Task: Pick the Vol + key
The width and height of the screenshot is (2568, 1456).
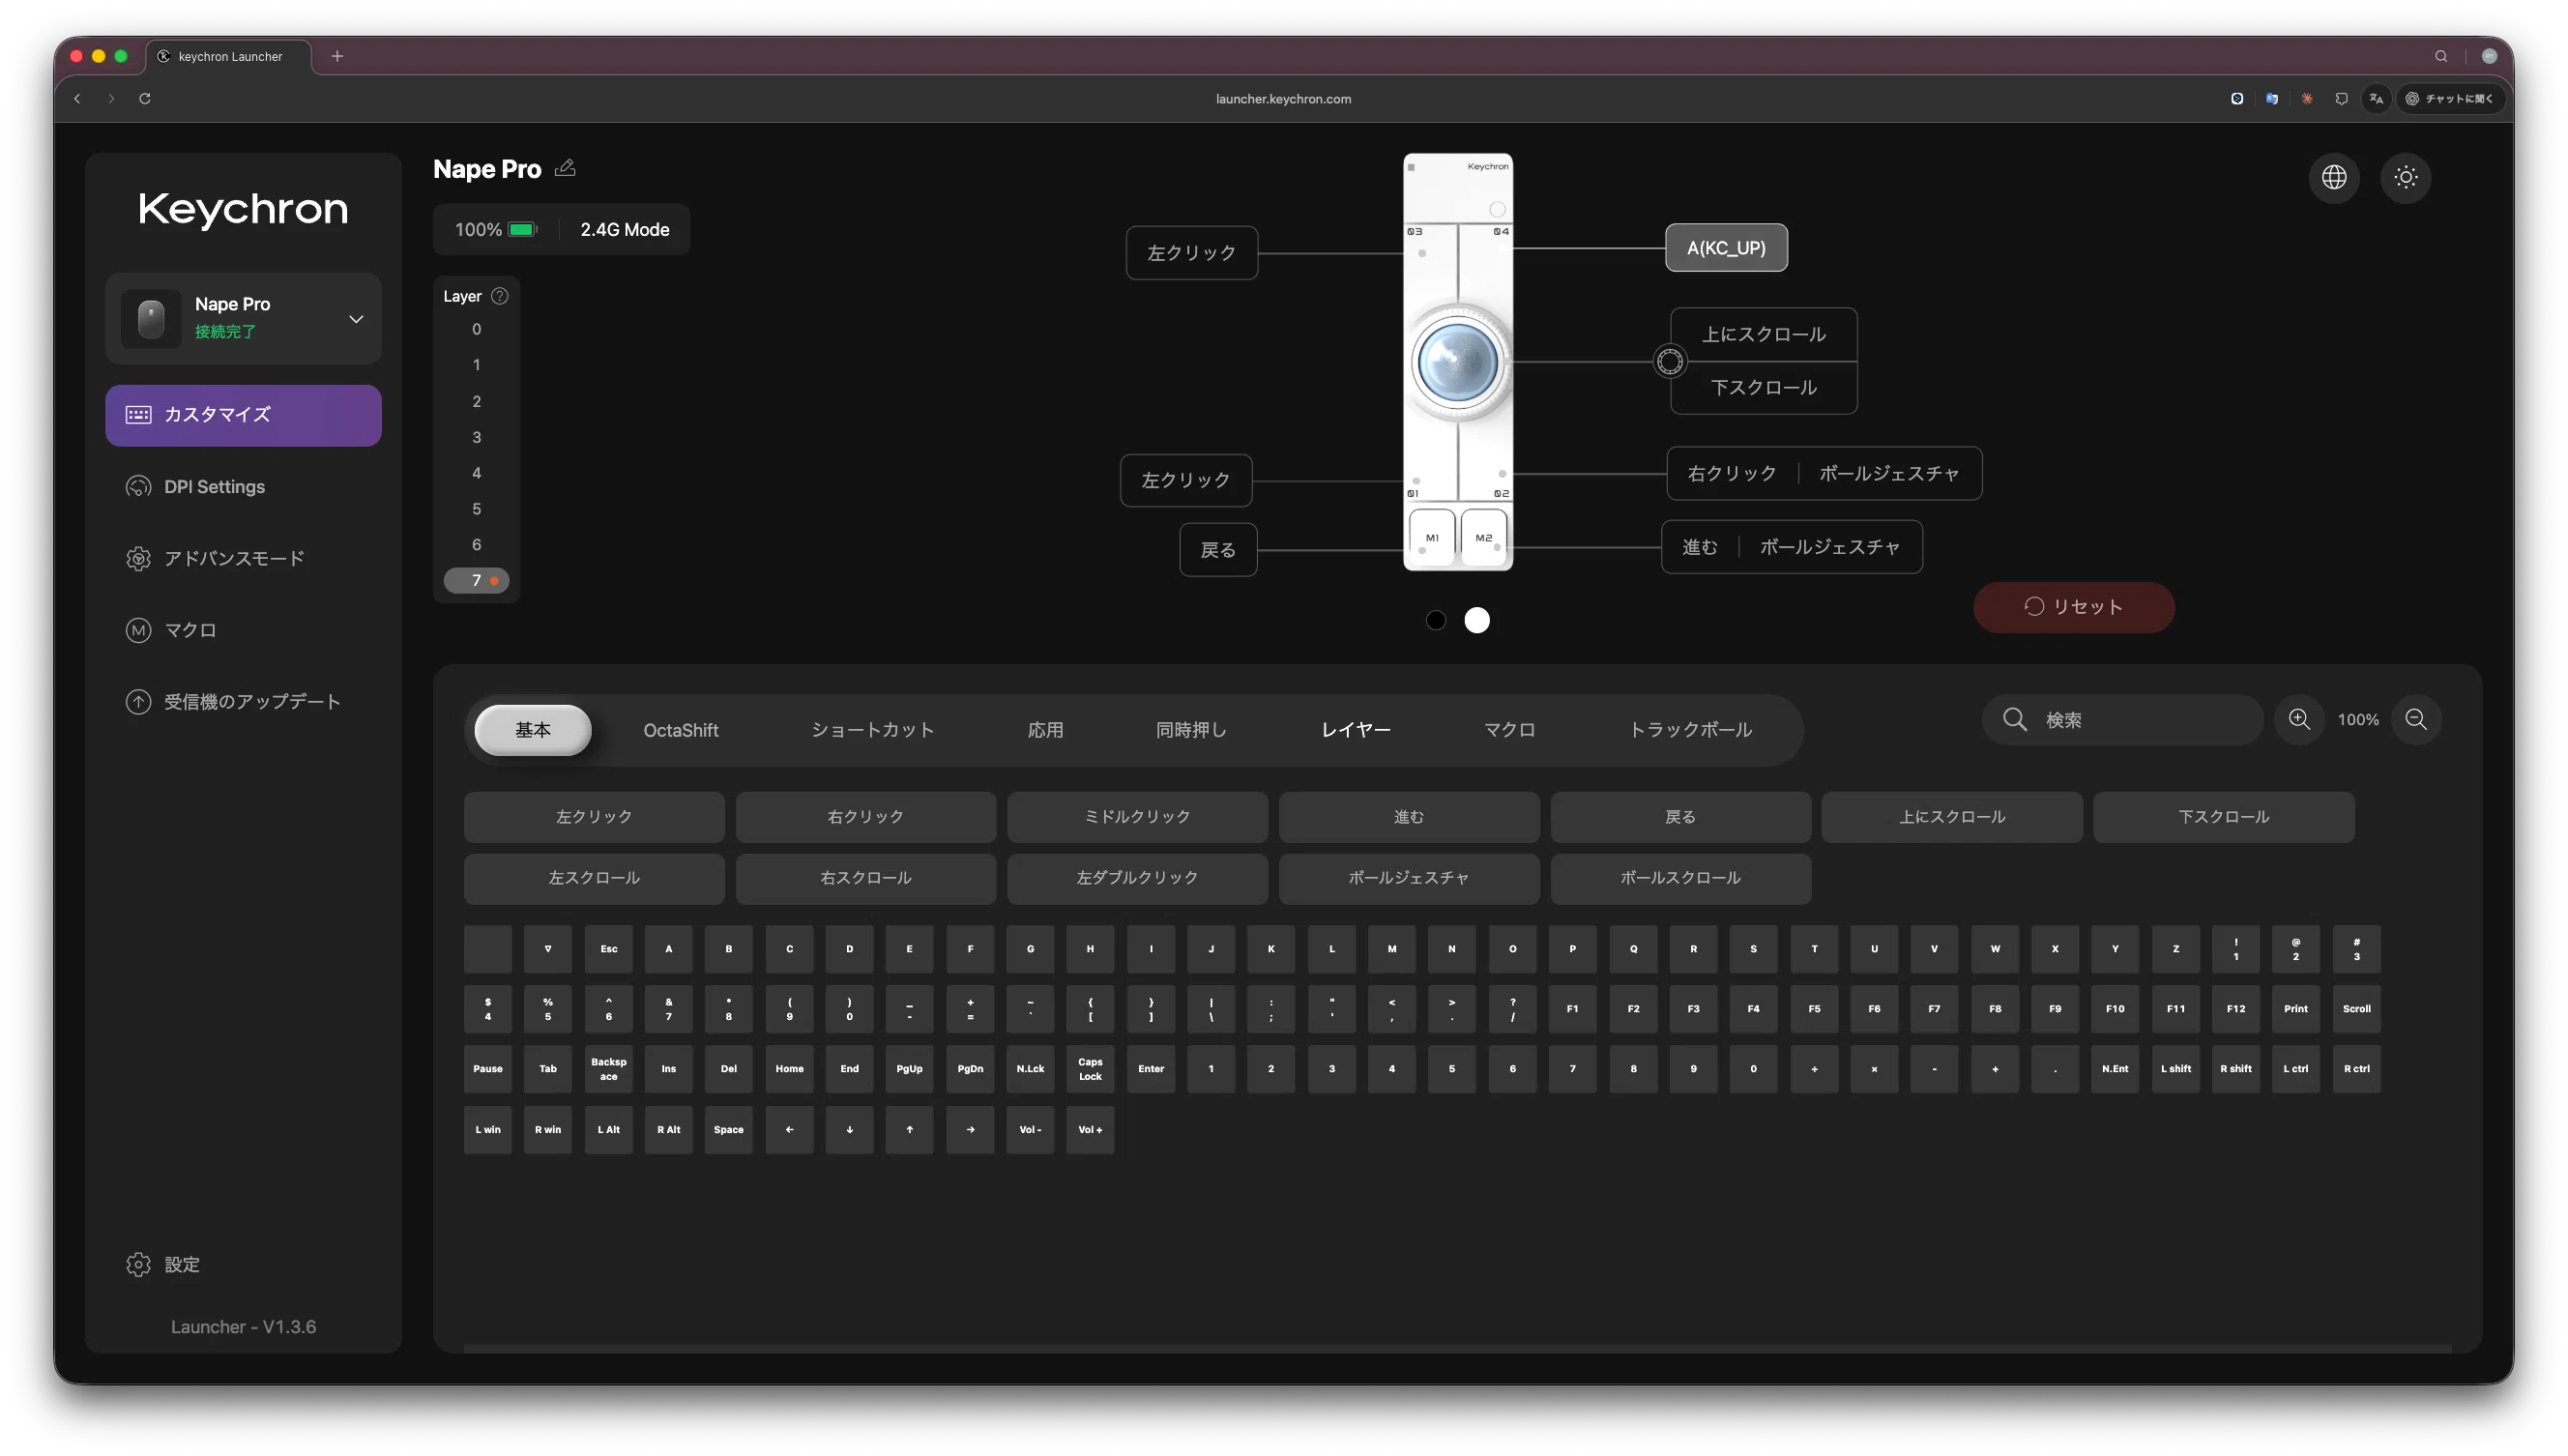Action: [x=1090, y=1129]
